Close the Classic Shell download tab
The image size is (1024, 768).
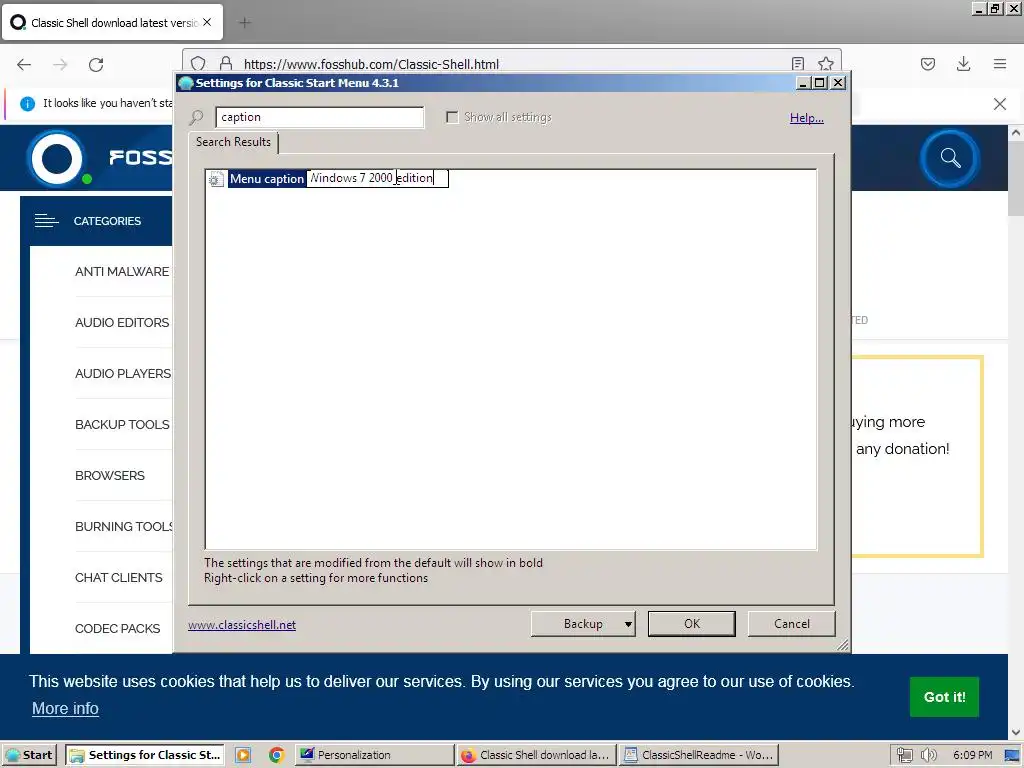coord(207,22)
